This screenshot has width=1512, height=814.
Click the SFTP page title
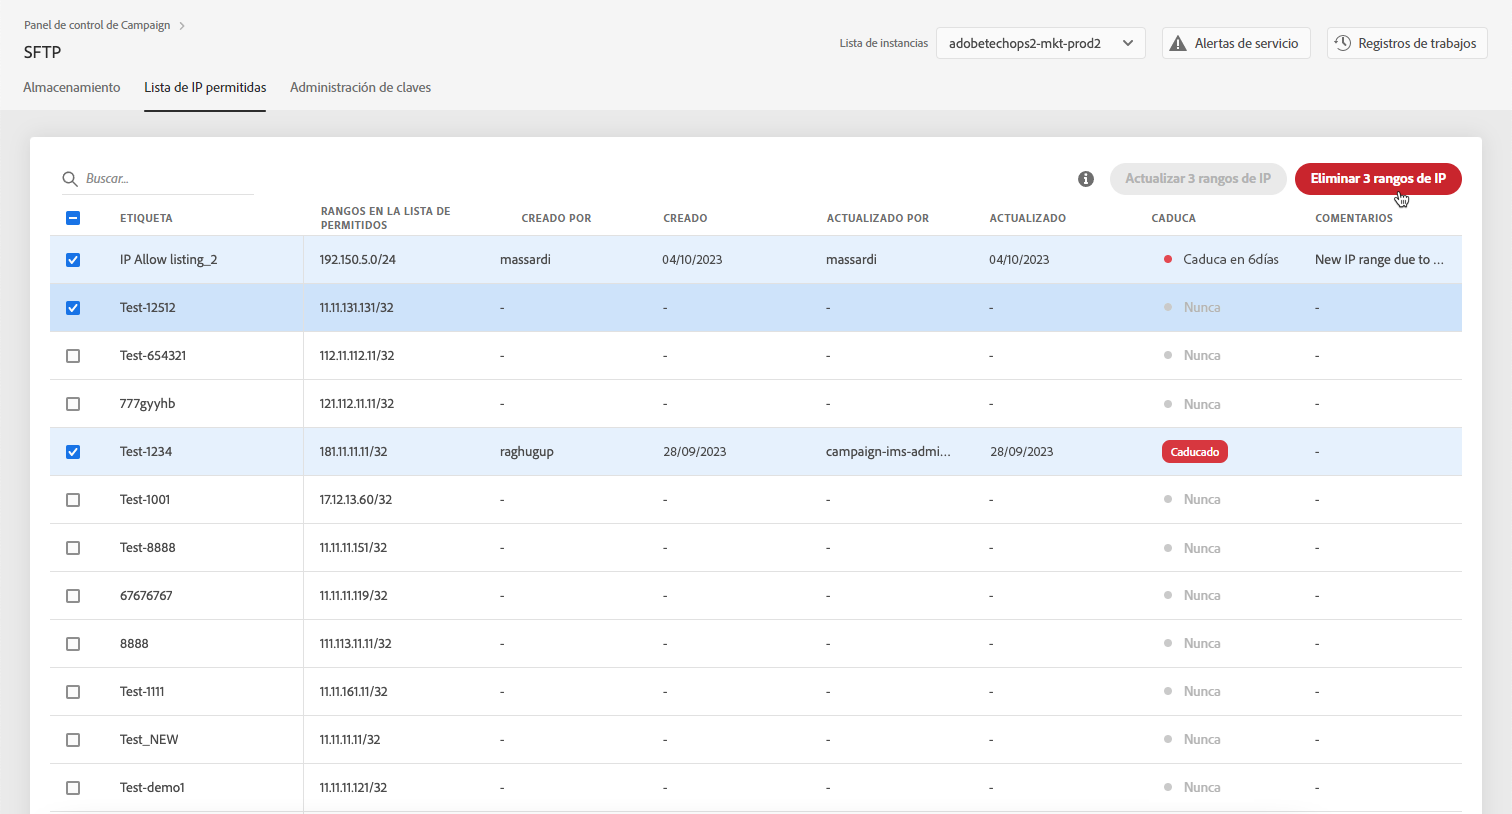pos(42,52)
